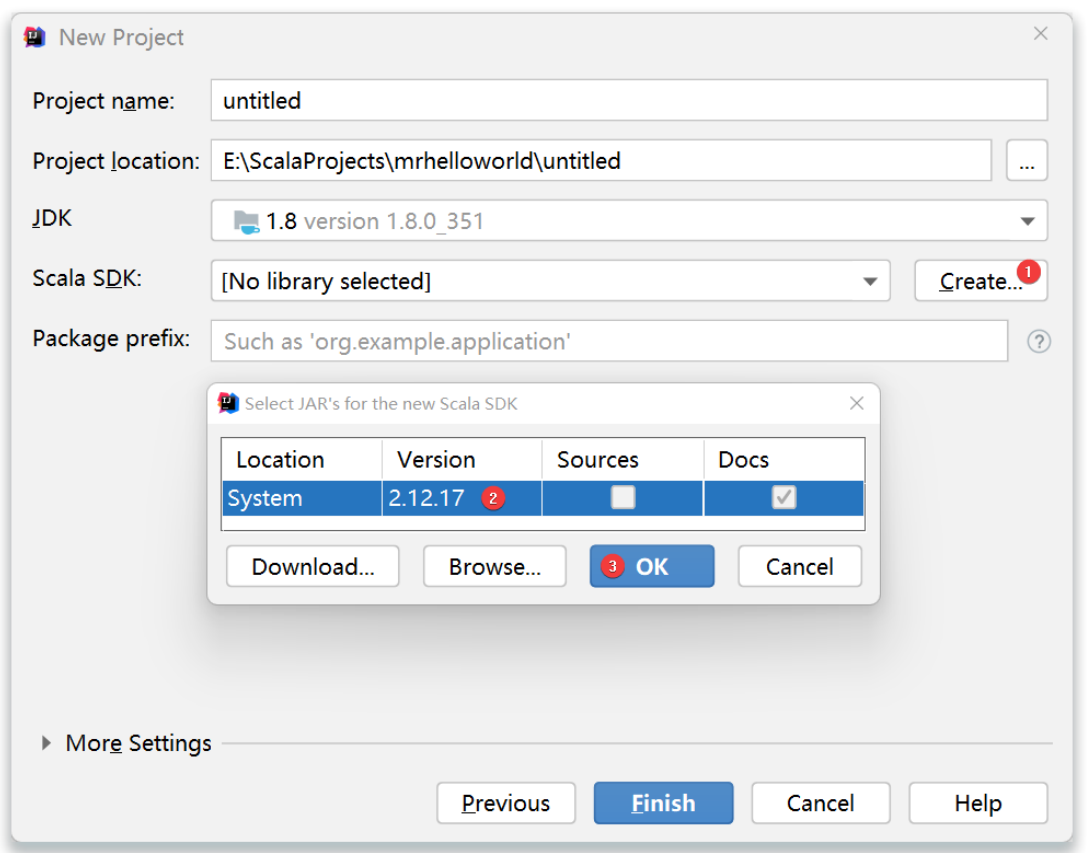Close the Select JAR's for the new Scala SDK dialog

click(x=857, y=403)
